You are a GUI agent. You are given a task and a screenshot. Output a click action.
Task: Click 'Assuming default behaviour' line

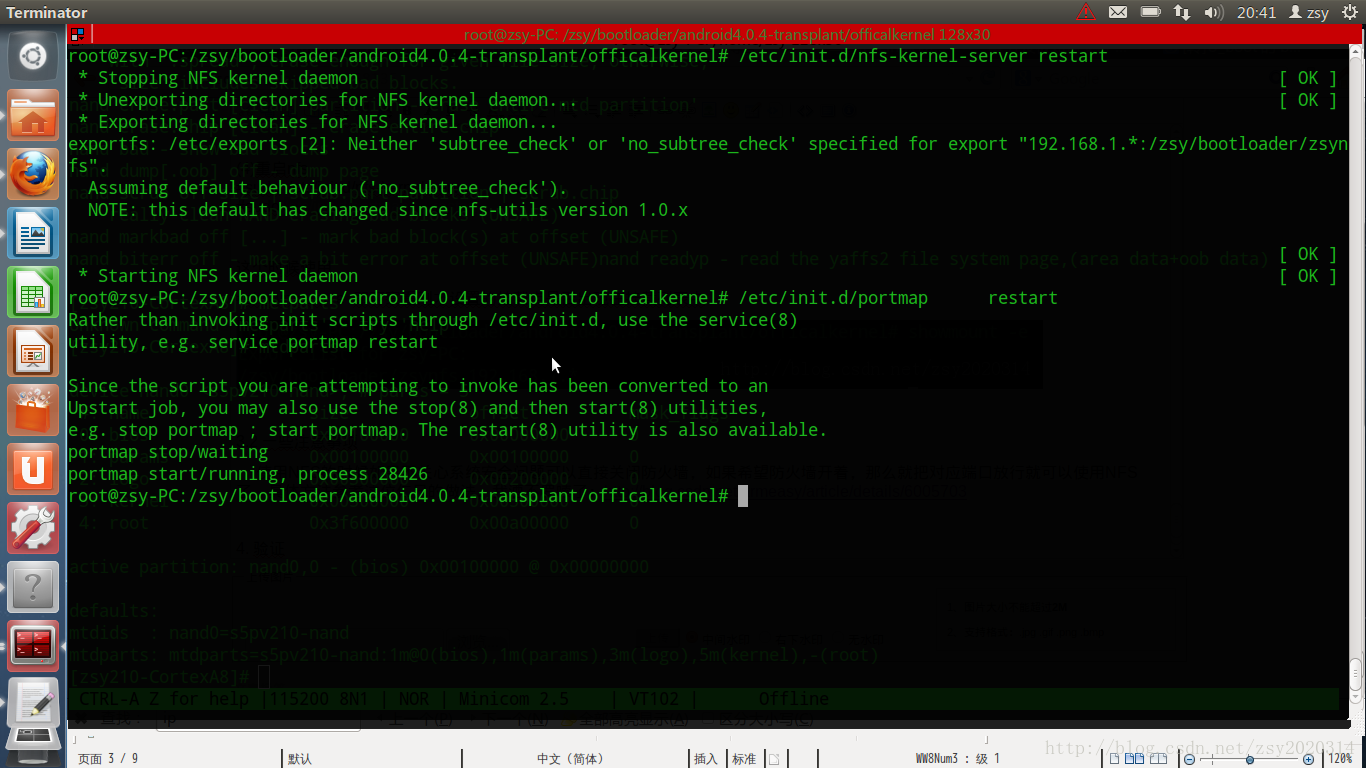pos(328,188)
